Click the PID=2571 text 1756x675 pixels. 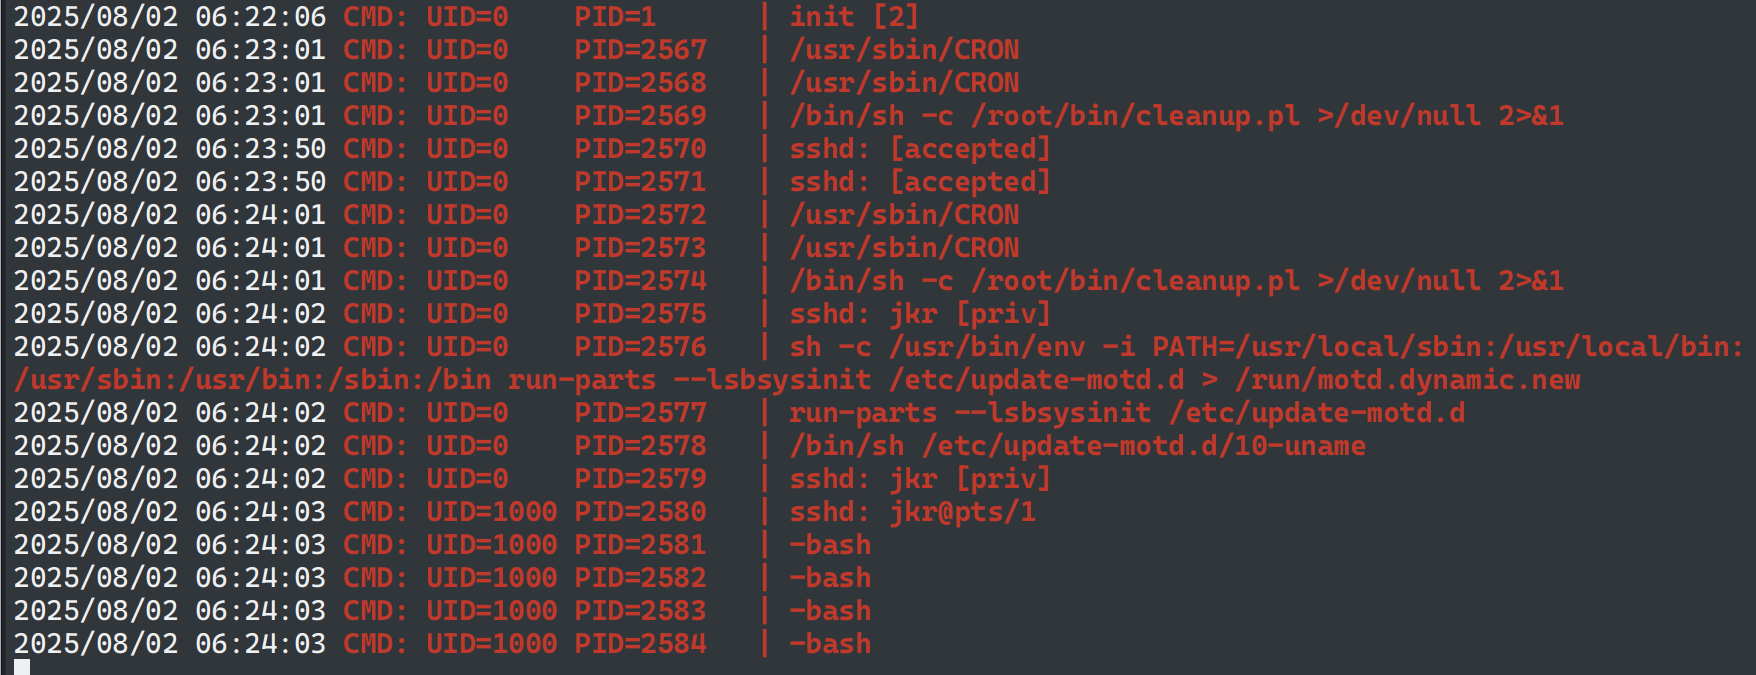(640, 182)
